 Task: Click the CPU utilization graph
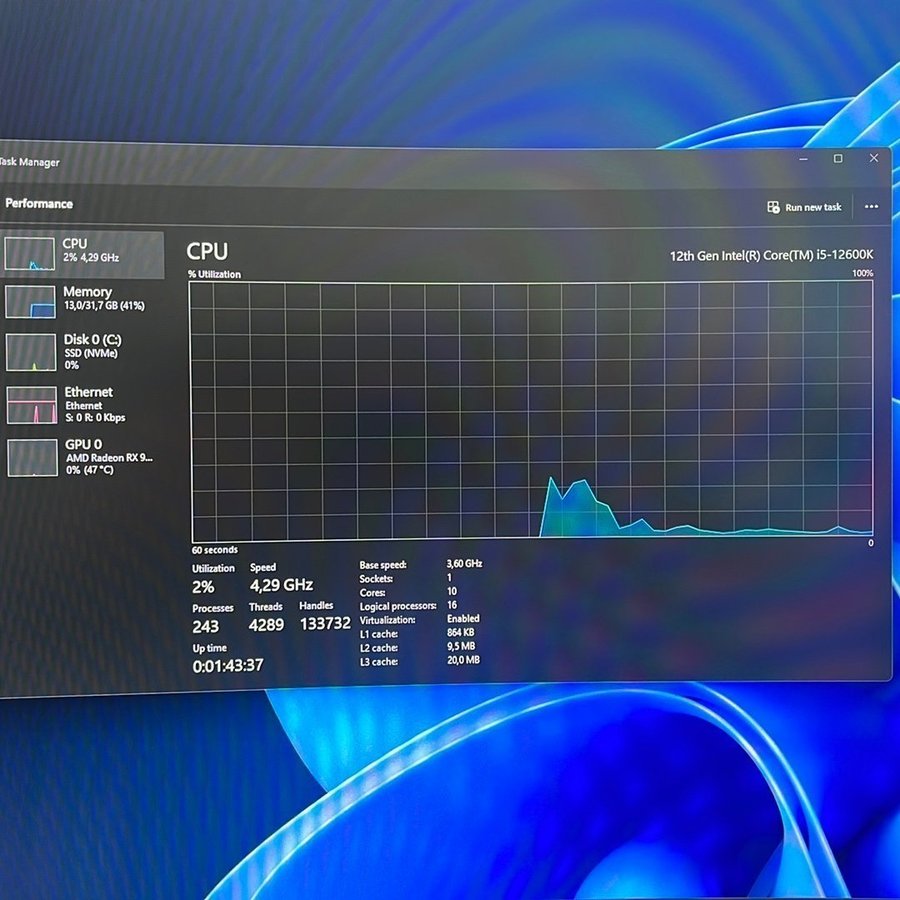pos(532,411)
